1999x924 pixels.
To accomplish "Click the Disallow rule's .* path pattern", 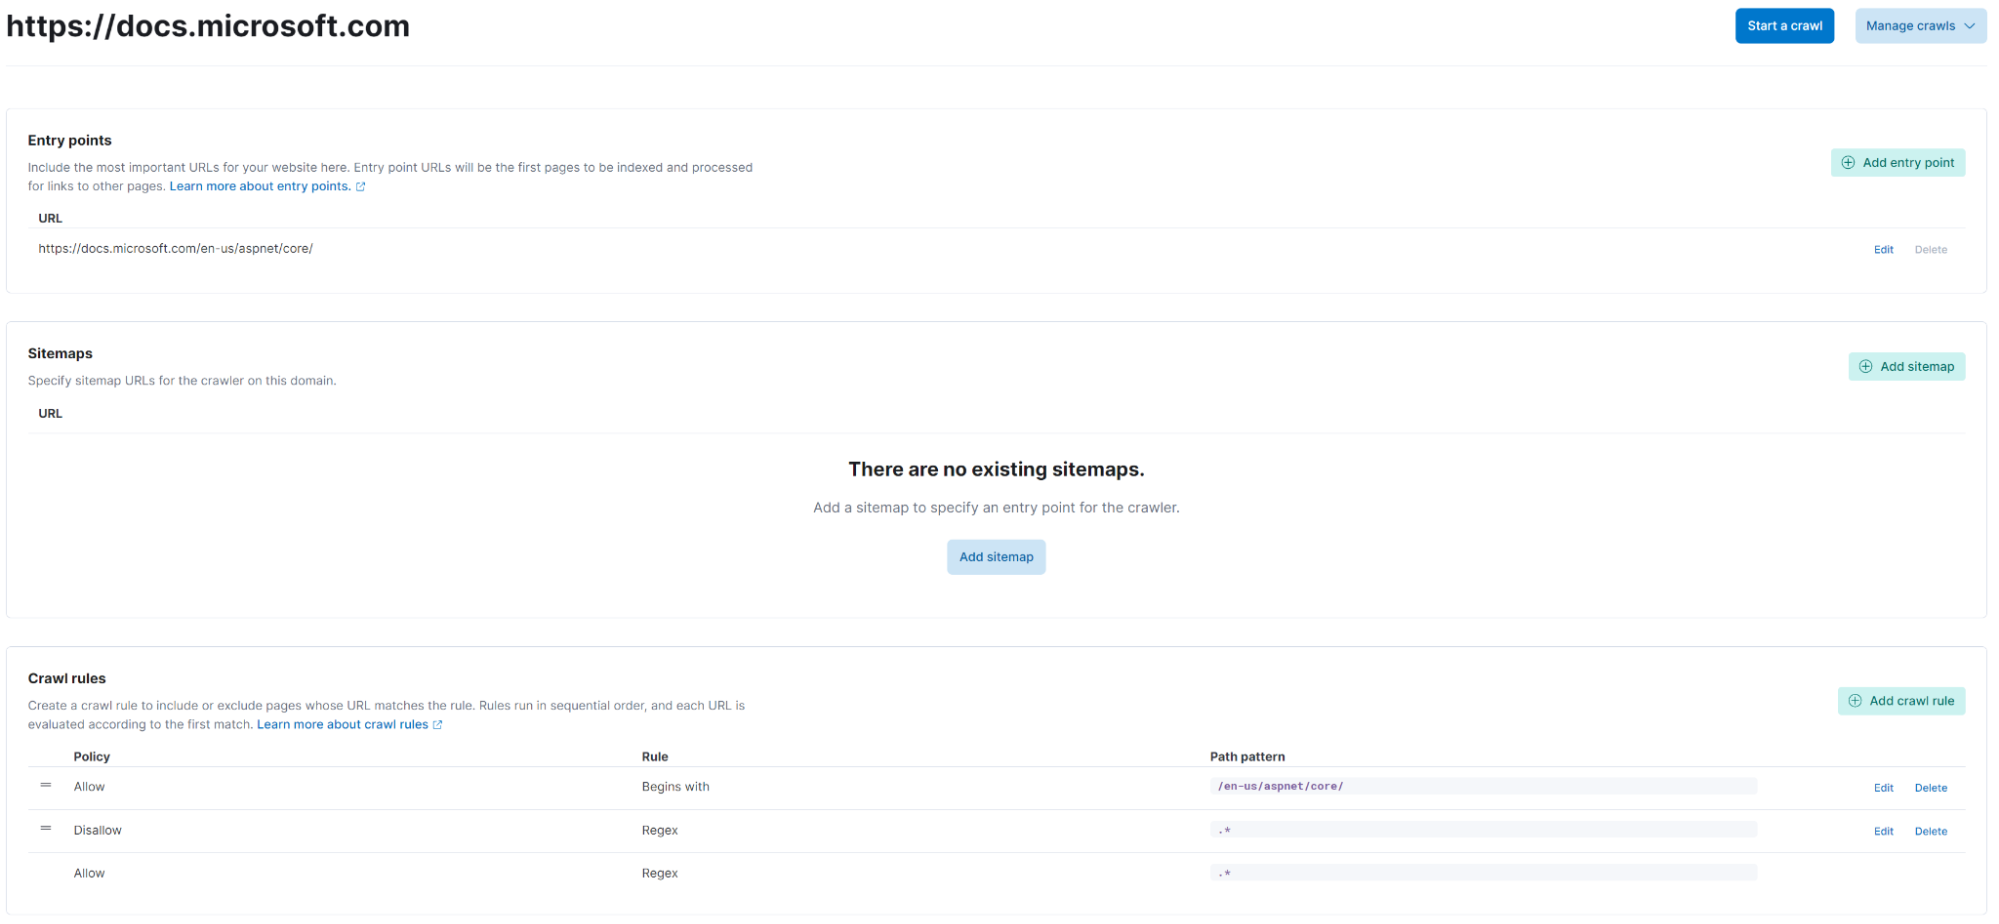I will click(x=1483, y=829).
